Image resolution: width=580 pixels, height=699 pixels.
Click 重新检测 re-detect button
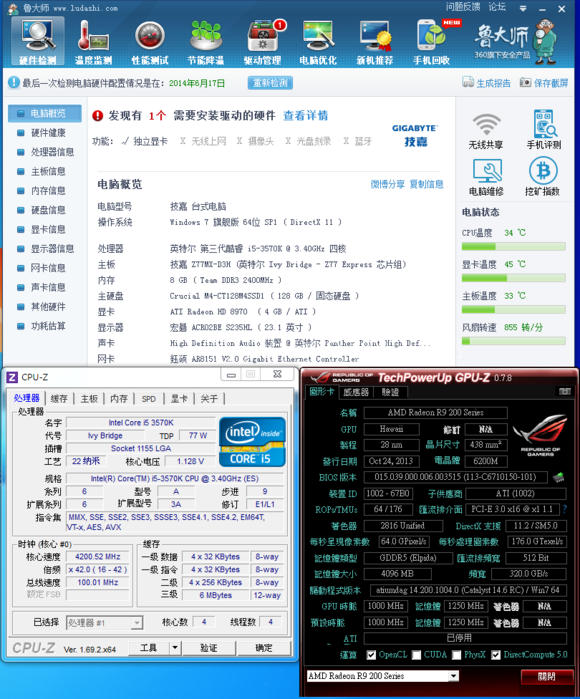[x=270, y=82]
